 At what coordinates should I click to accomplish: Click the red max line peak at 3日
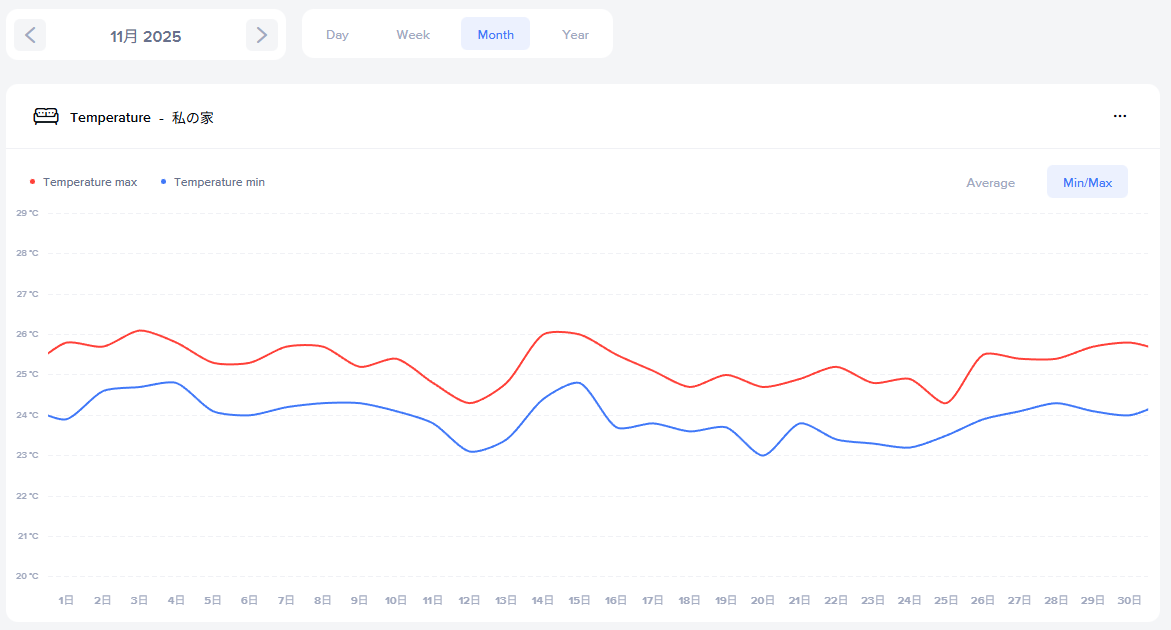click(x=141, y=330)
